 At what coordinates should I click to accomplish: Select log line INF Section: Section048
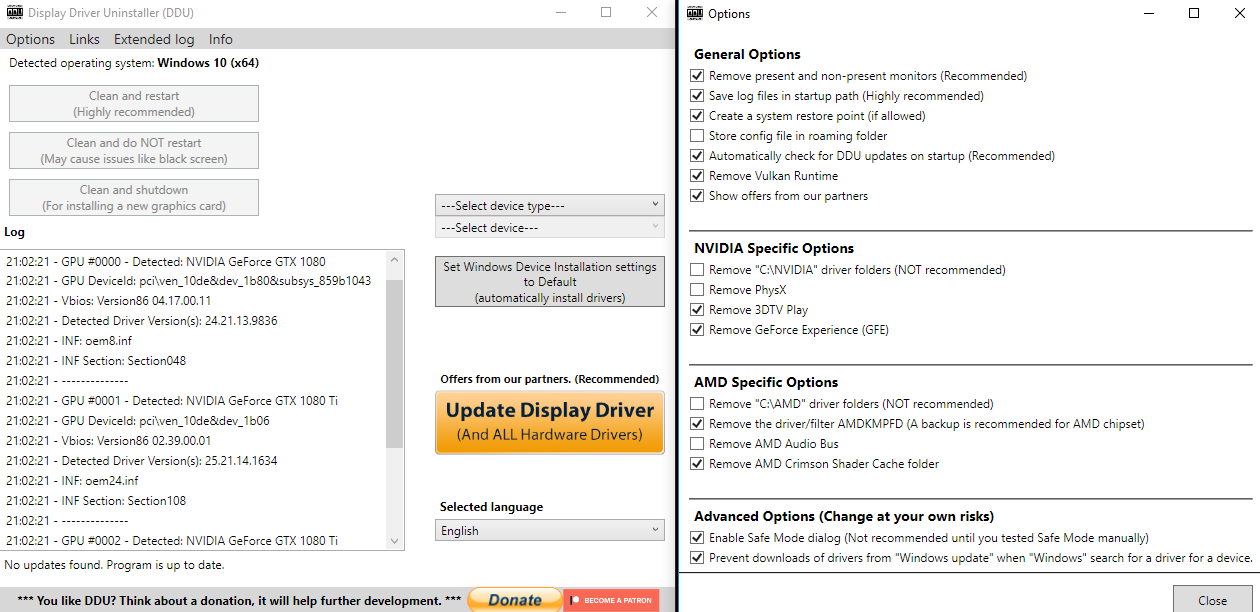96,361
